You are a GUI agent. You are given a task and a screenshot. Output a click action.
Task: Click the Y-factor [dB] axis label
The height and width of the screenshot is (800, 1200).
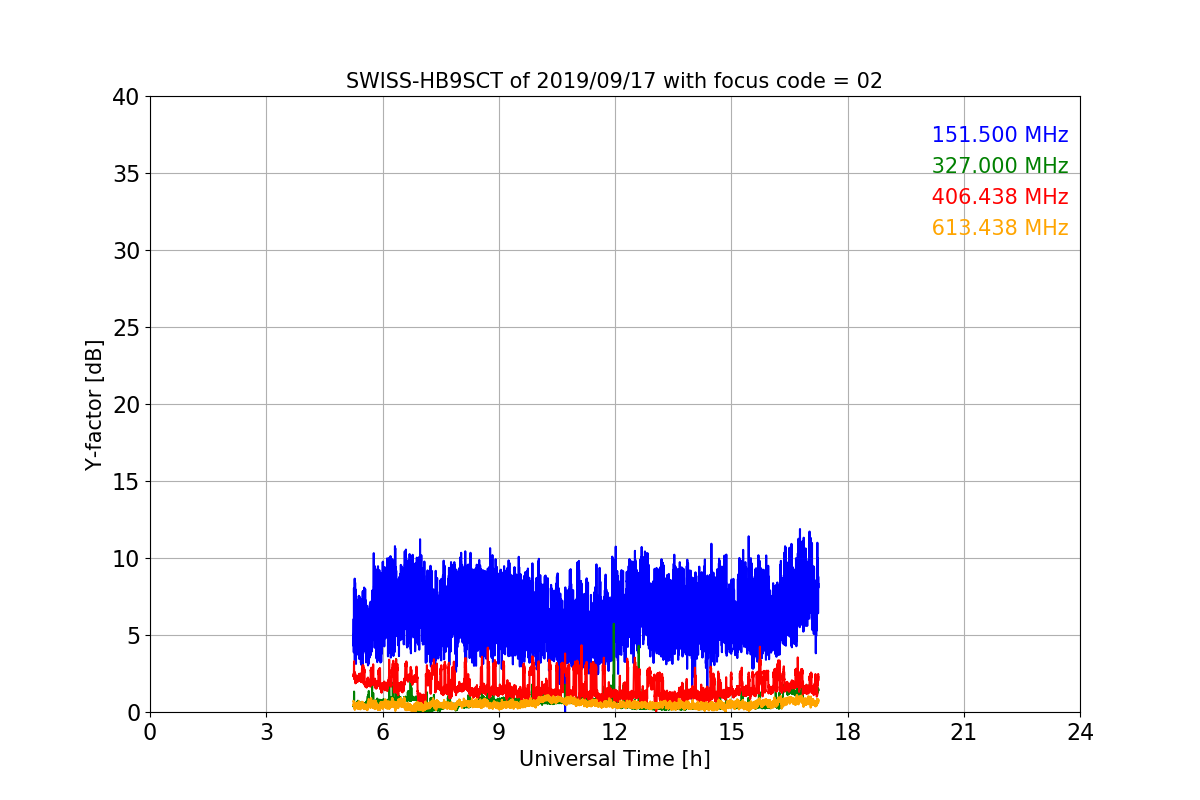94,405
